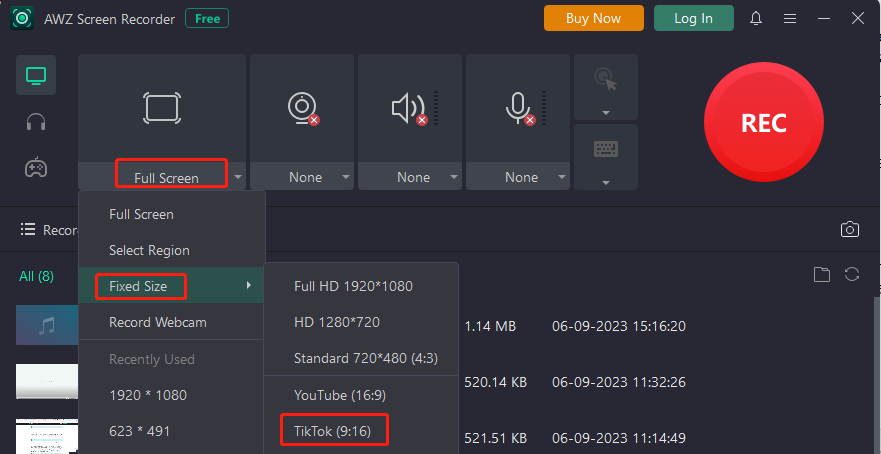
Task: Select YouTube (16:9) size
Action: (x=361, y=395)
